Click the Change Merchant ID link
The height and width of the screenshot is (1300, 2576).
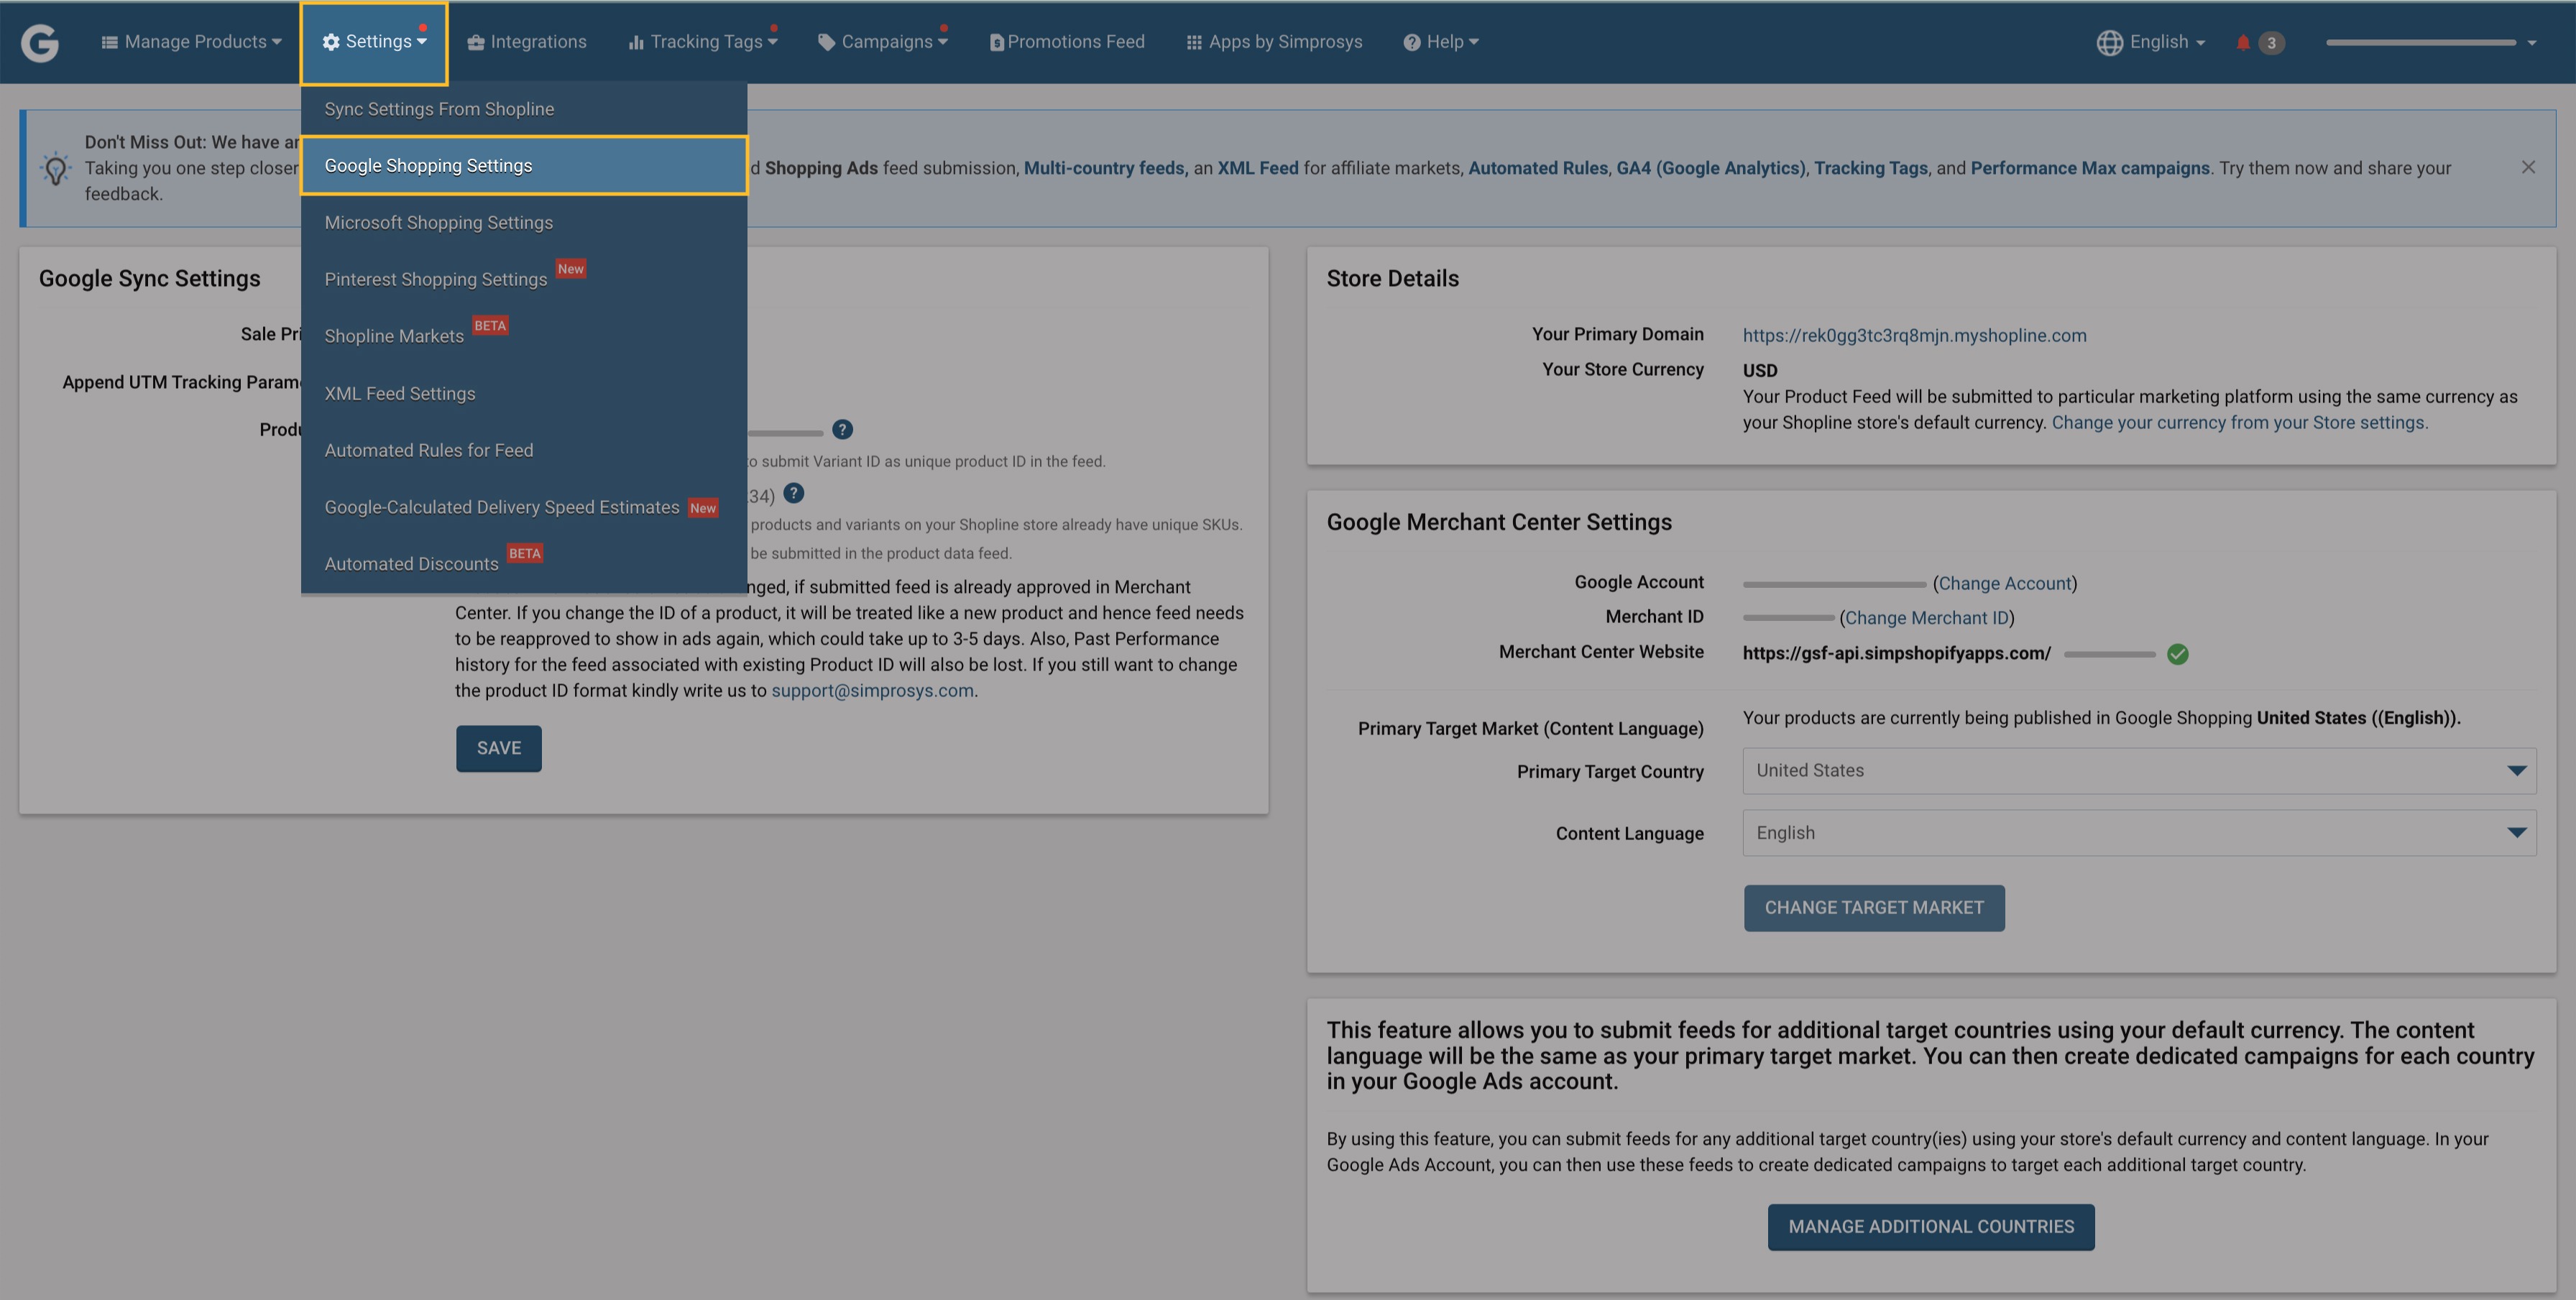point(1926,618)
